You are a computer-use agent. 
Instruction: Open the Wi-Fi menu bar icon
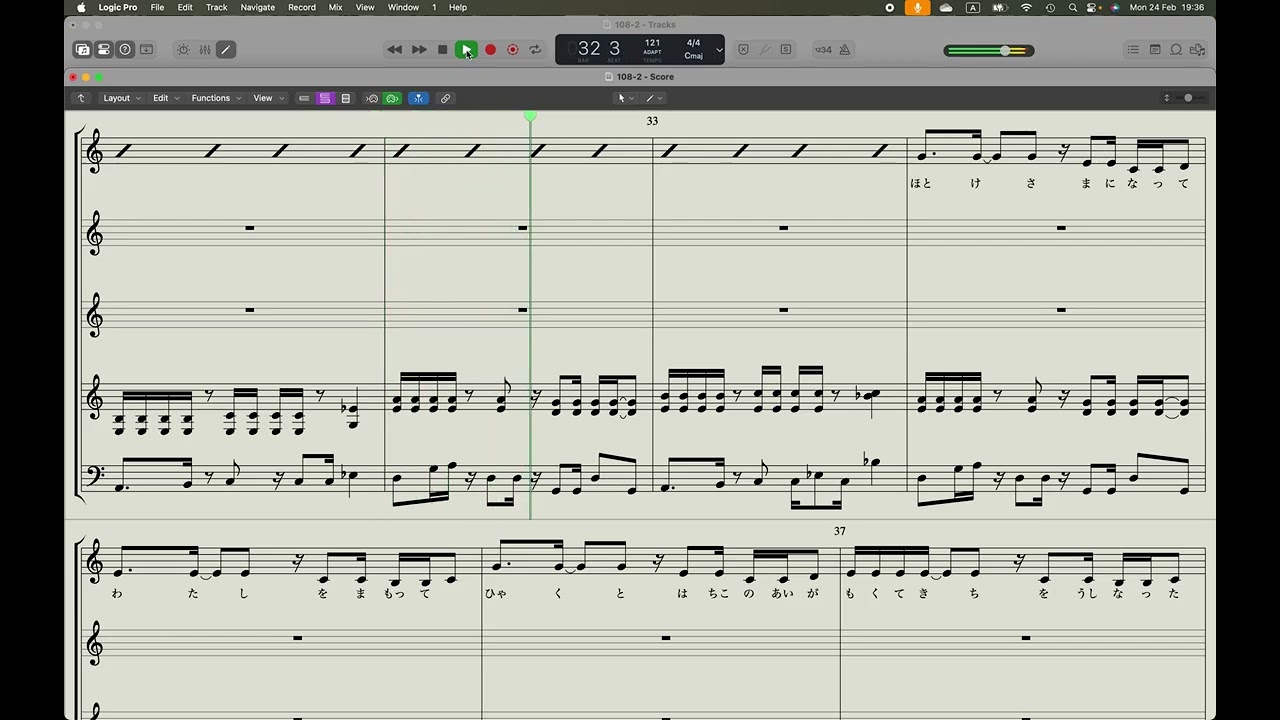click(x=1026, y=7)
